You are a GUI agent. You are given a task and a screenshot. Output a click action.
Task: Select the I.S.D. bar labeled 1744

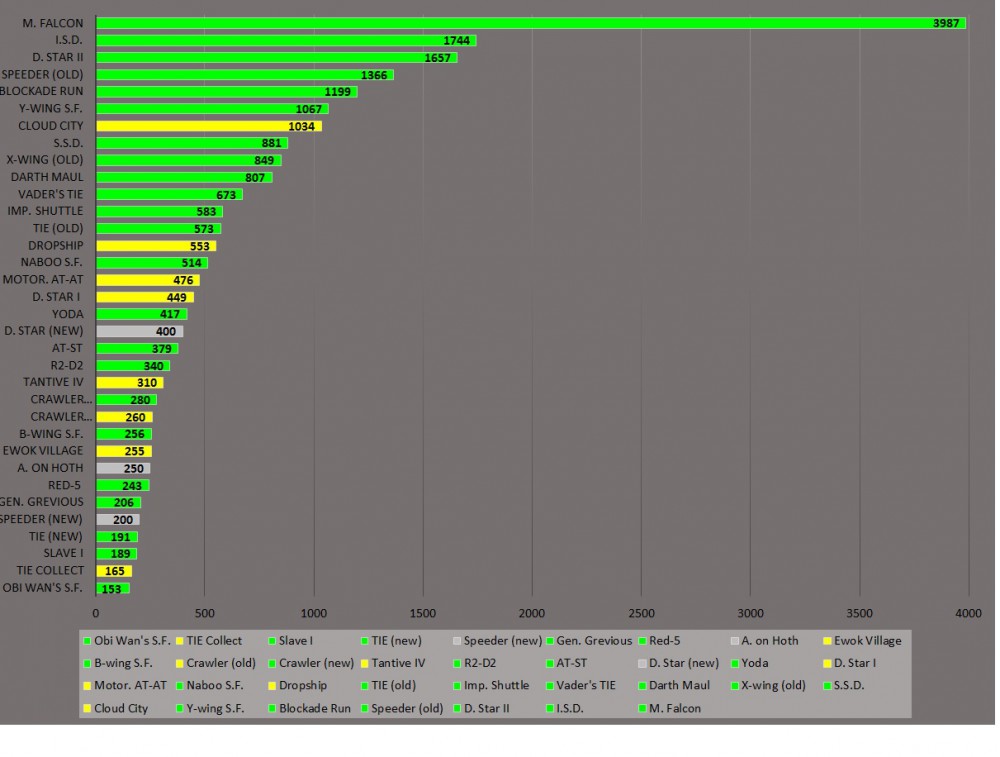(286, 40)
